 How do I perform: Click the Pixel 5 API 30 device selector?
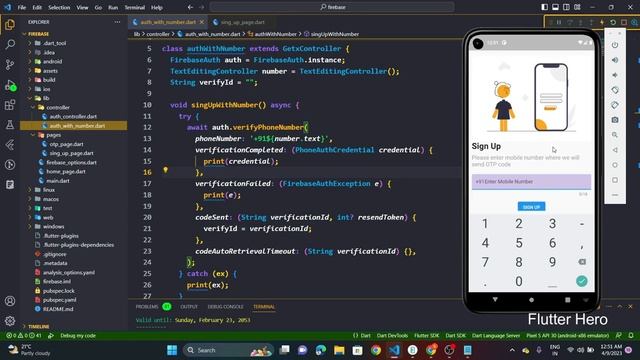[567, 336]
